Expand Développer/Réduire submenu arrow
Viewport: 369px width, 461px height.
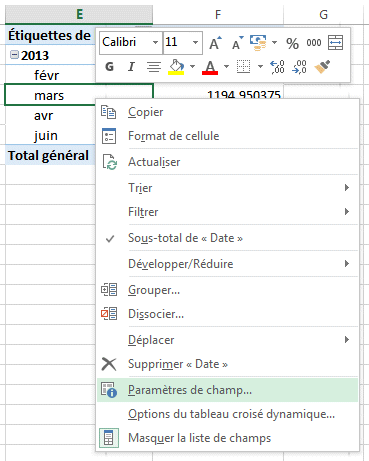(347, 263)
